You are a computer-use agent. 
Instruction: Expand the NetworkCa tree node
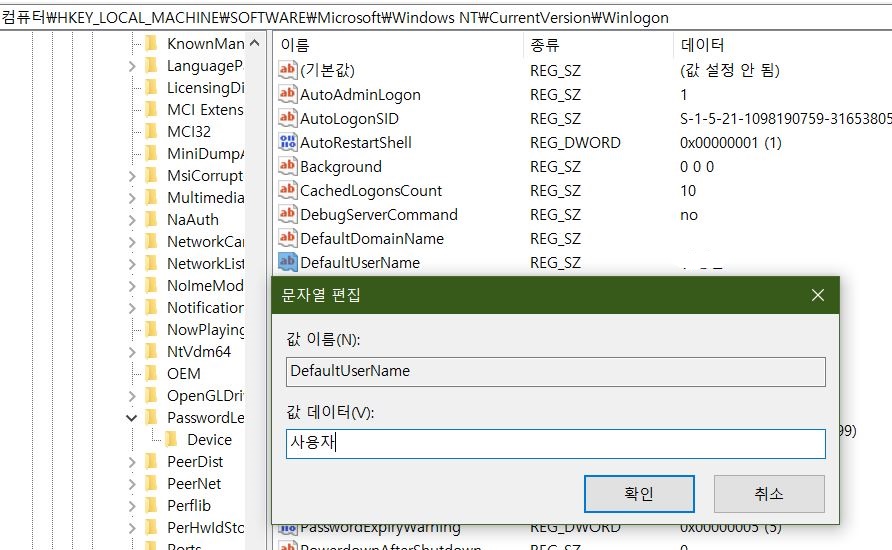(x=132, y=242)
